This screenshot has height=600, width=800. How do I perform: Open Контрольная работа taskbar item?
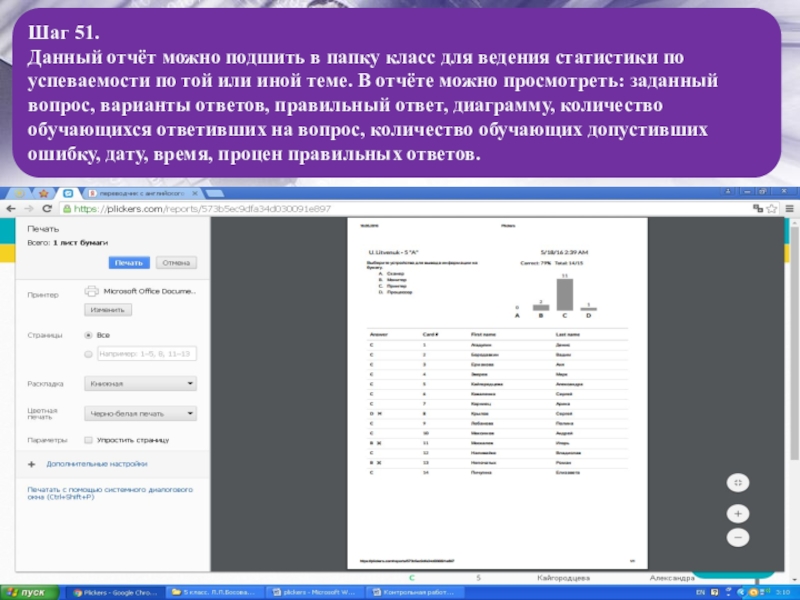[x=415, y=592]
